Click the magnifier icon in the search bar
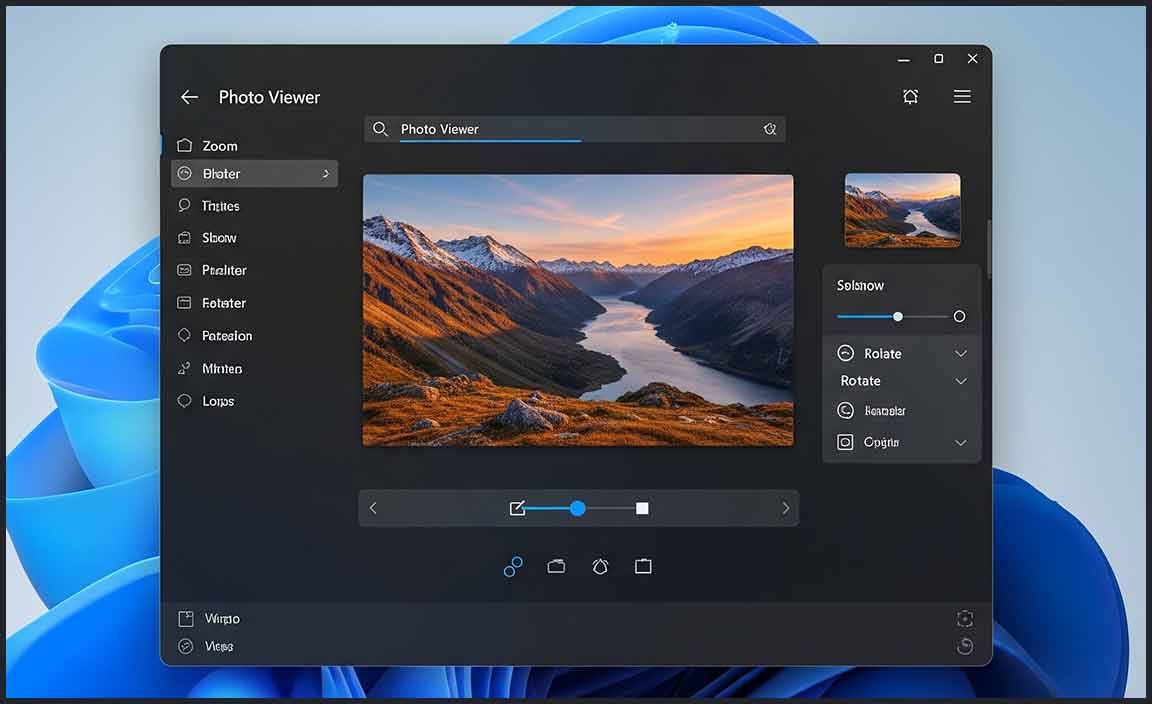Image resolution: width=1152 pixels, height=704 pixels. 380,129
